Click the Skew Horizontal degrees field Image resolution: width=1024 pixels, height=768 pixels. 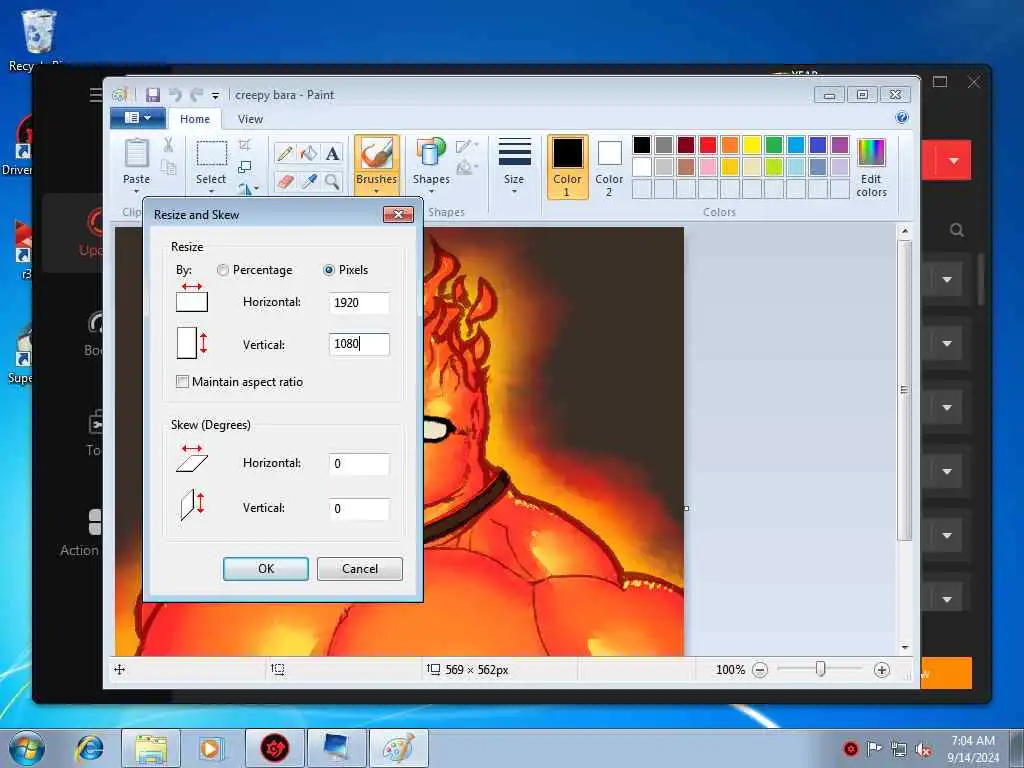coord(359,464)
